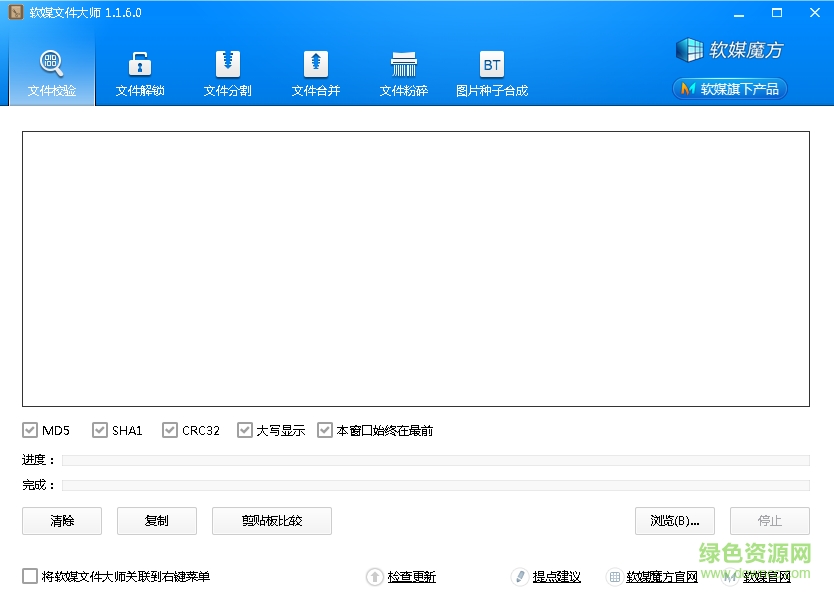
Task: Click the 检查更新 update icon
Action: [x=373, y=576]
